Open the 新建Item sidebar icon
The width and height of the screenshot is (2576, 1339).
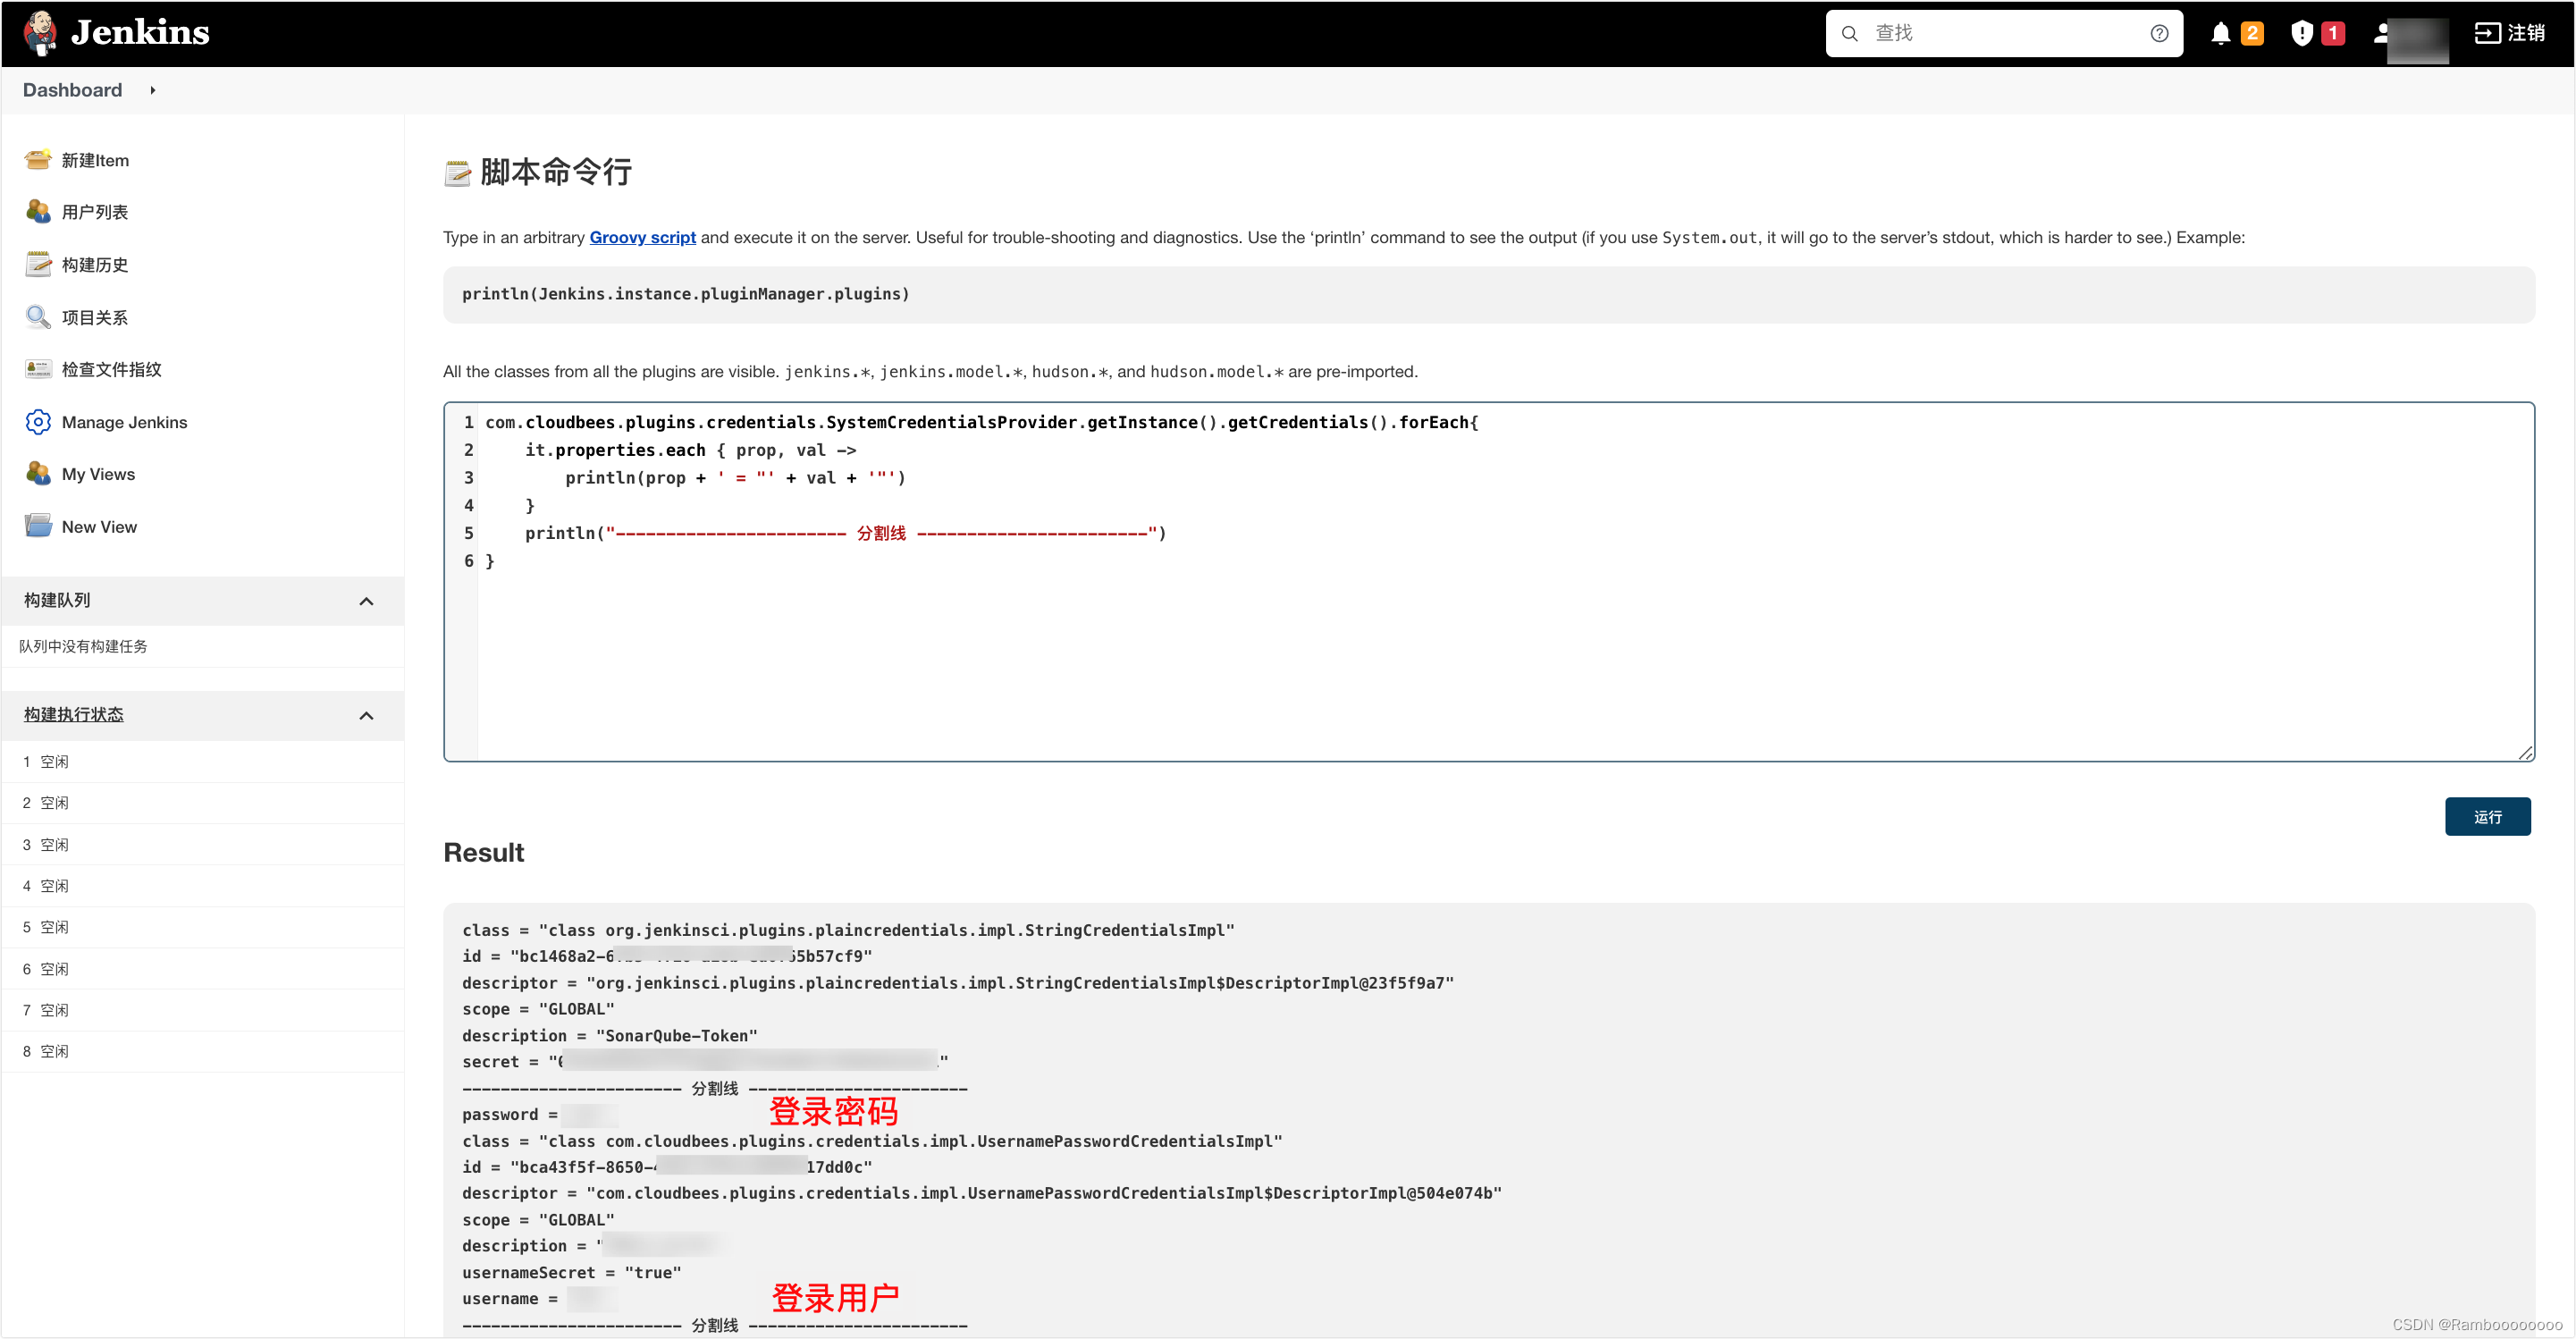38,160
